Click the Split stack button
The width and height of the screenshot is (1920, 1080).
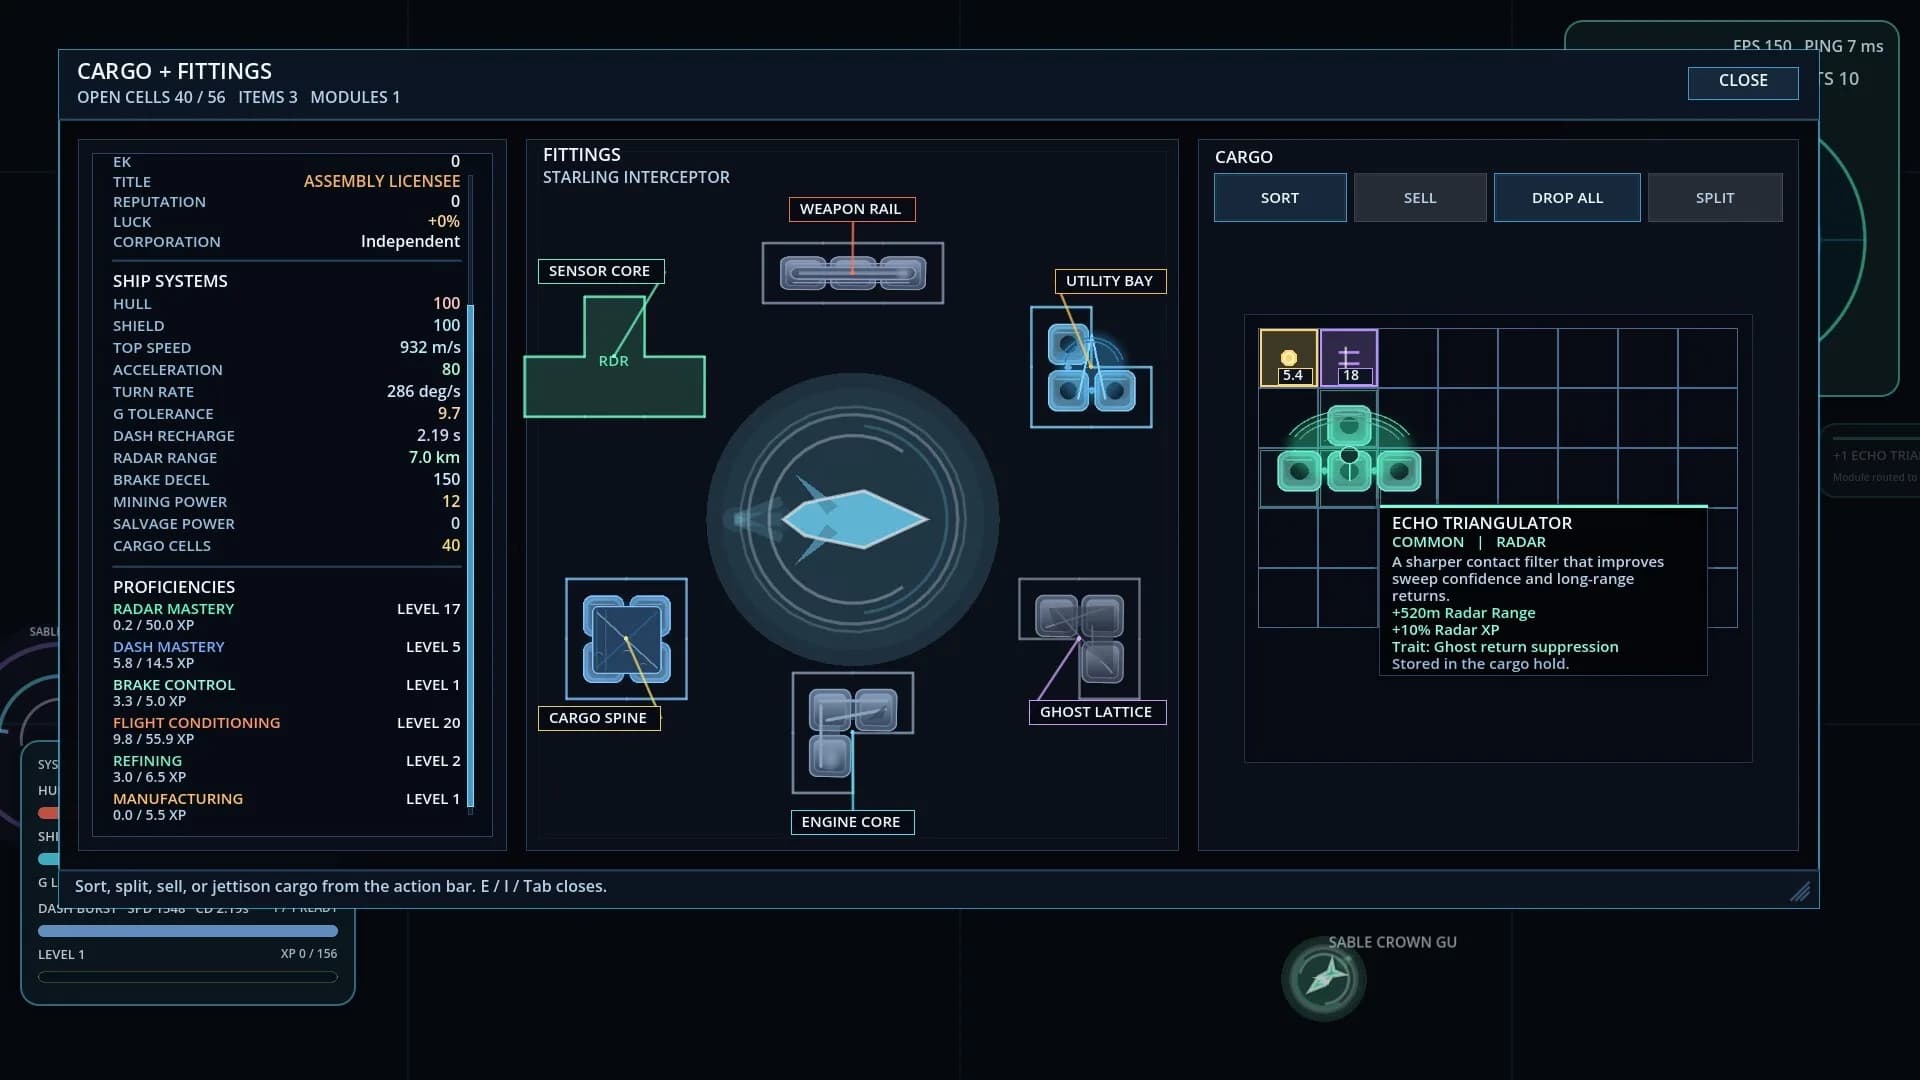click(x=1715, y=198)
